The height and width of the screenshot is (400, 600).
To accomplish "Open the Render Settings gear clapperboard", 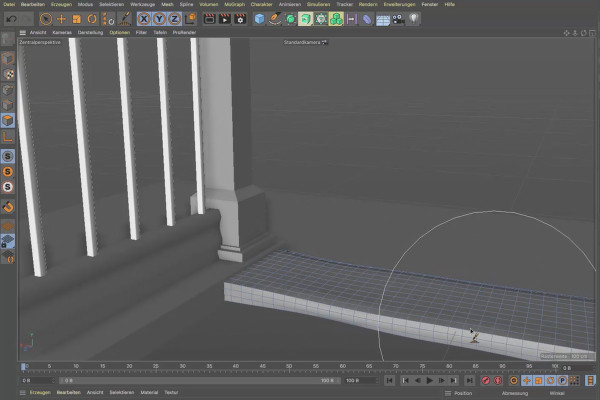I will pyautogui.click(x=240, y=19).
